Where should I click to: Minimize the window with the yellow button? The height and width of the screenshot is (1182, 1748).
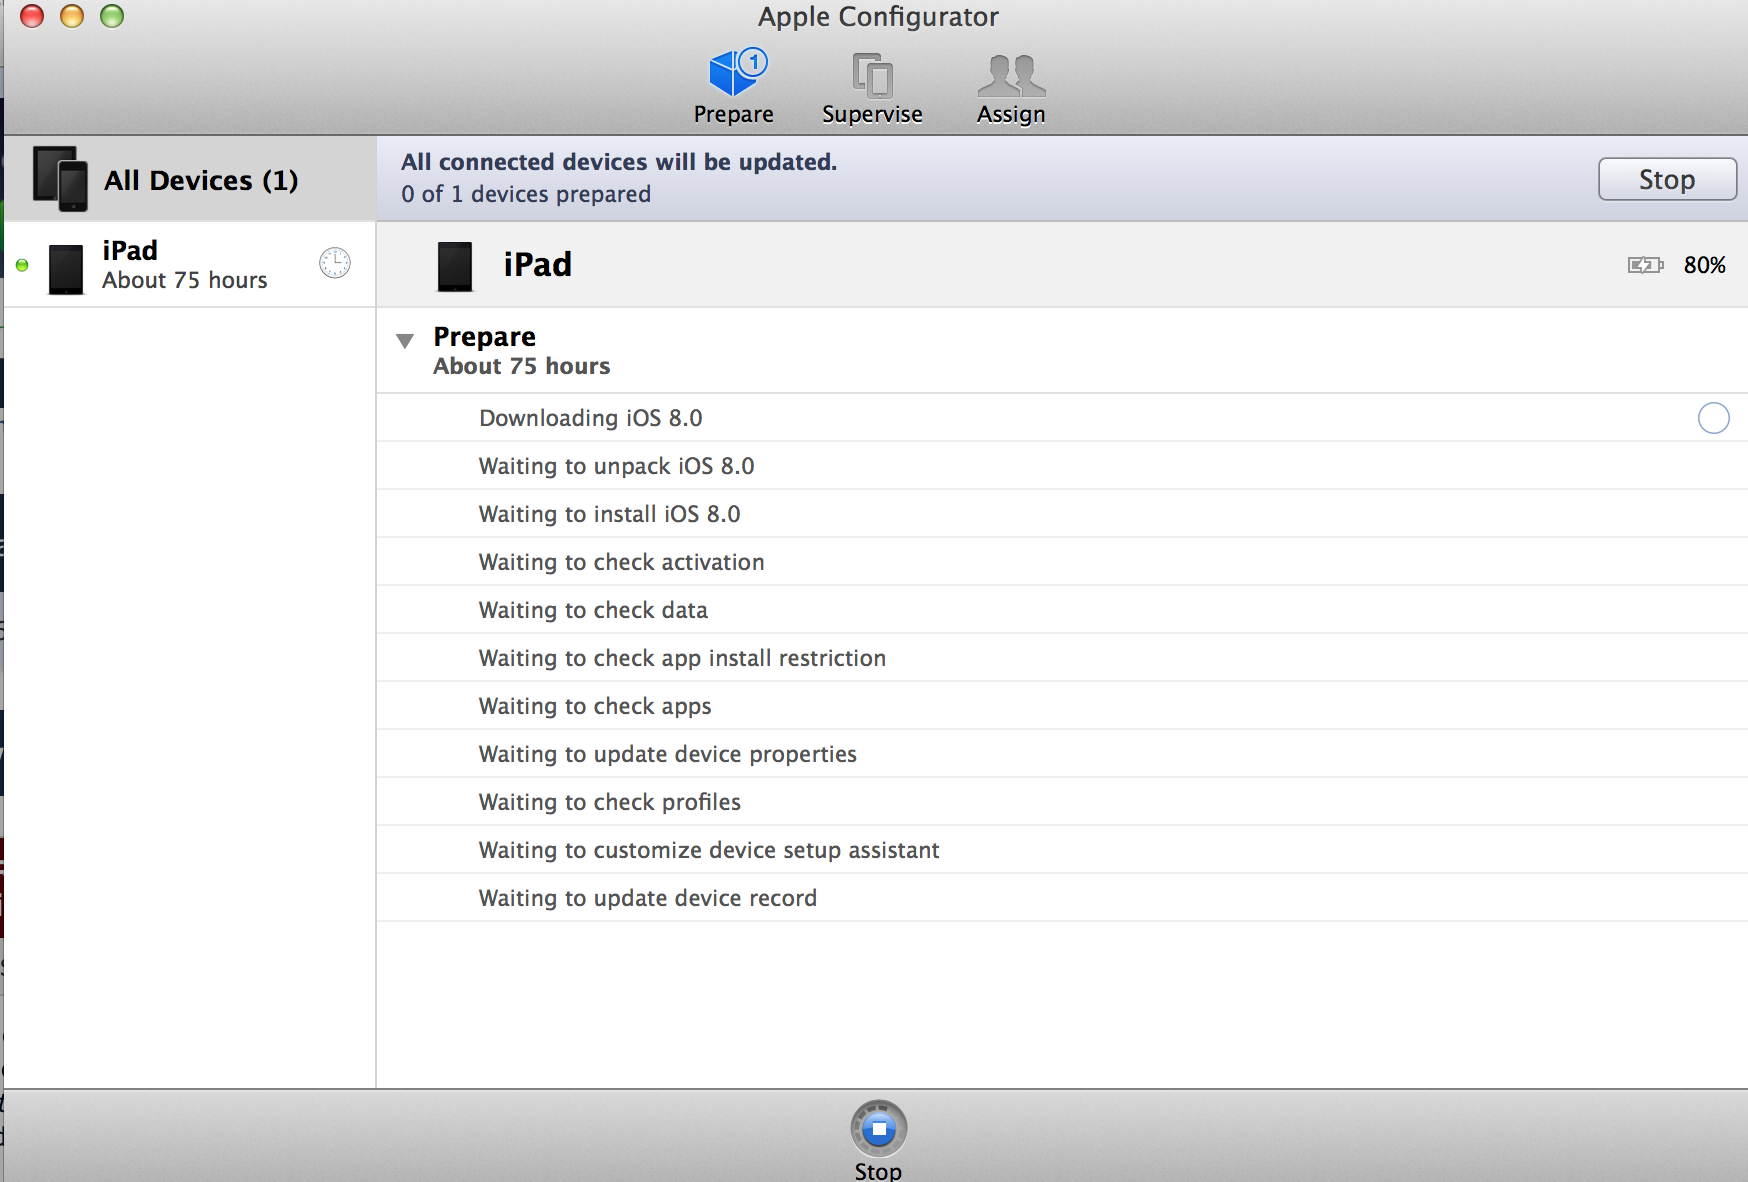[72, 16]
